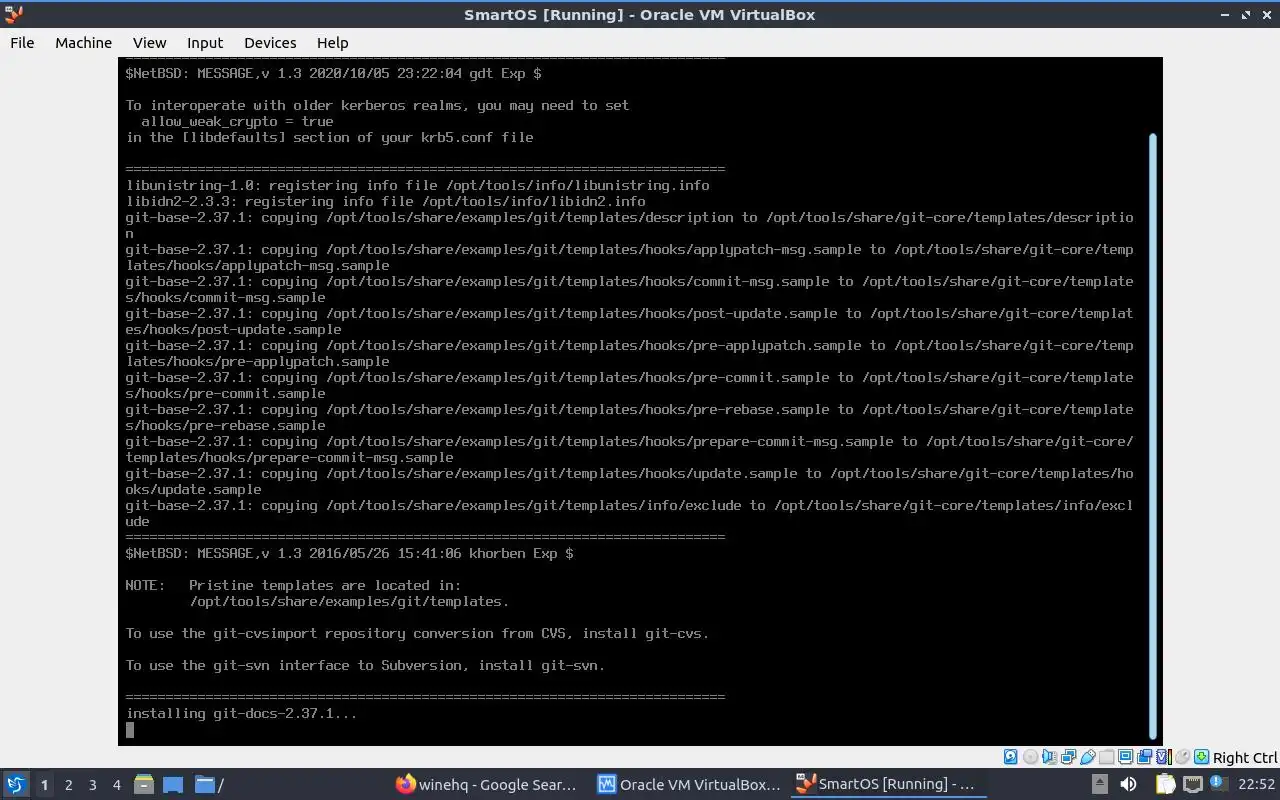
Task: Click the eject removable media tray icon
Action: 1100,784
